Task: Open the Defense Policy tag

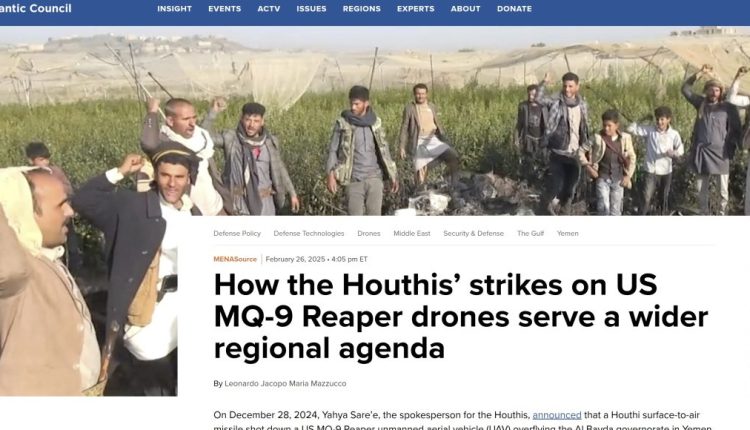Action: 237,233
